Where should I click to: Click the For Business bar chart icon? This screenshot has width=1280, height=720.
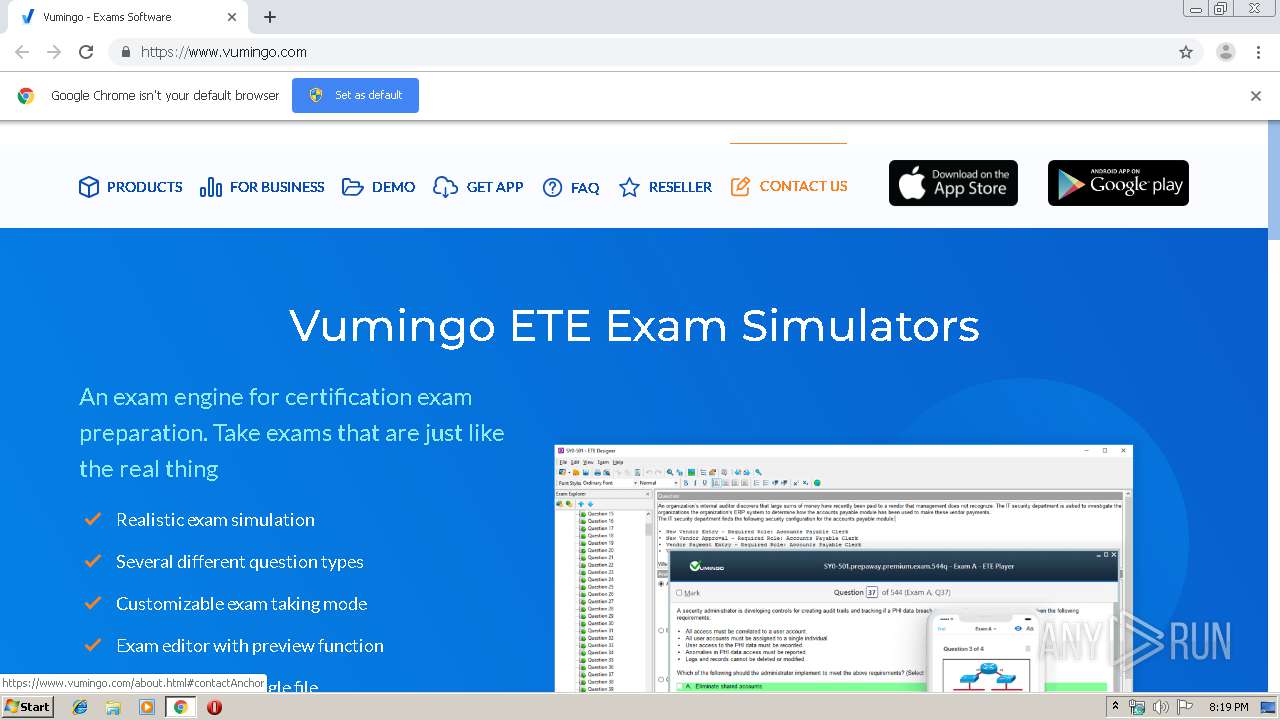[211, 187]
